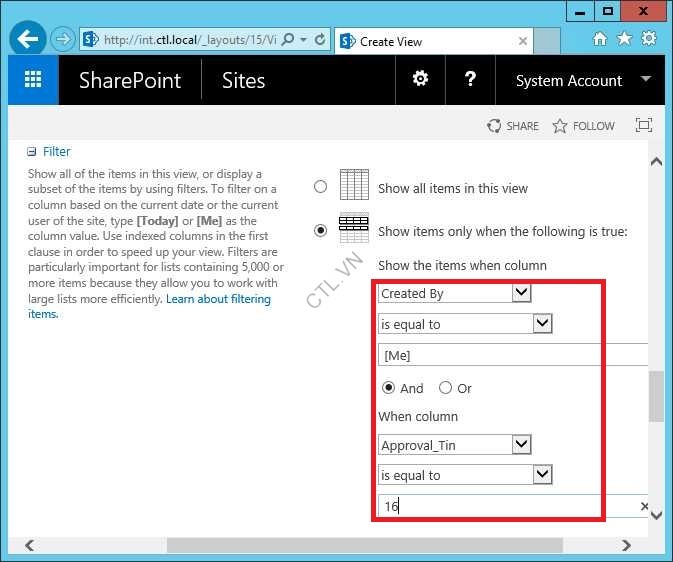Select the 'Or' radio button

coord(445,388)
